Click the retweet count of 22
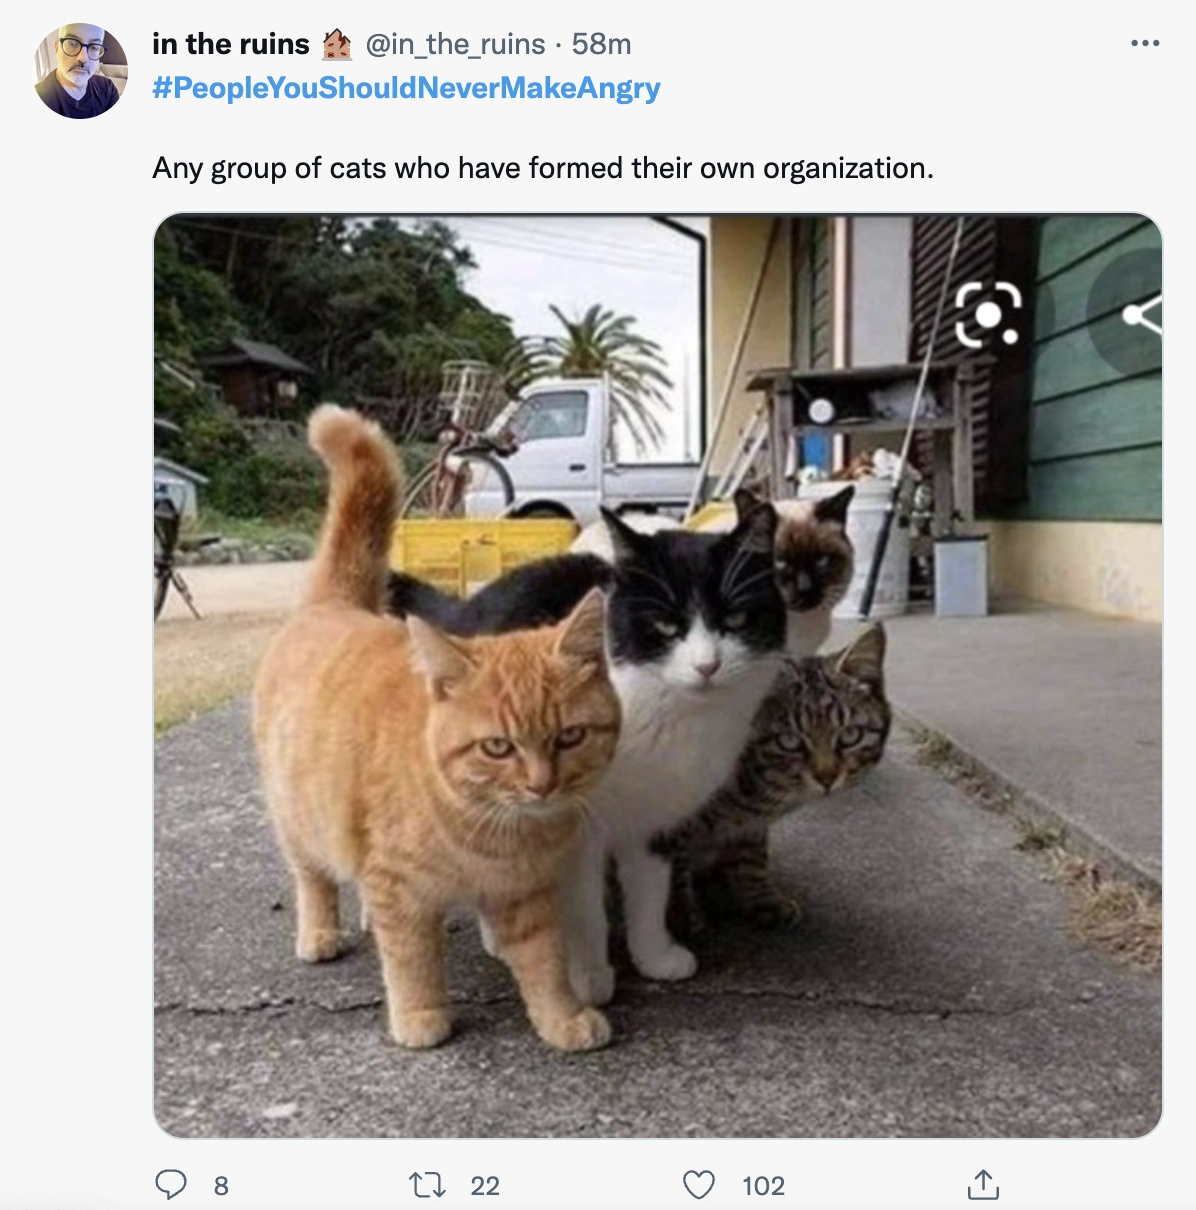Image resolution: width=1196 pixels, height=1210 pixels. coord(485,1186)
